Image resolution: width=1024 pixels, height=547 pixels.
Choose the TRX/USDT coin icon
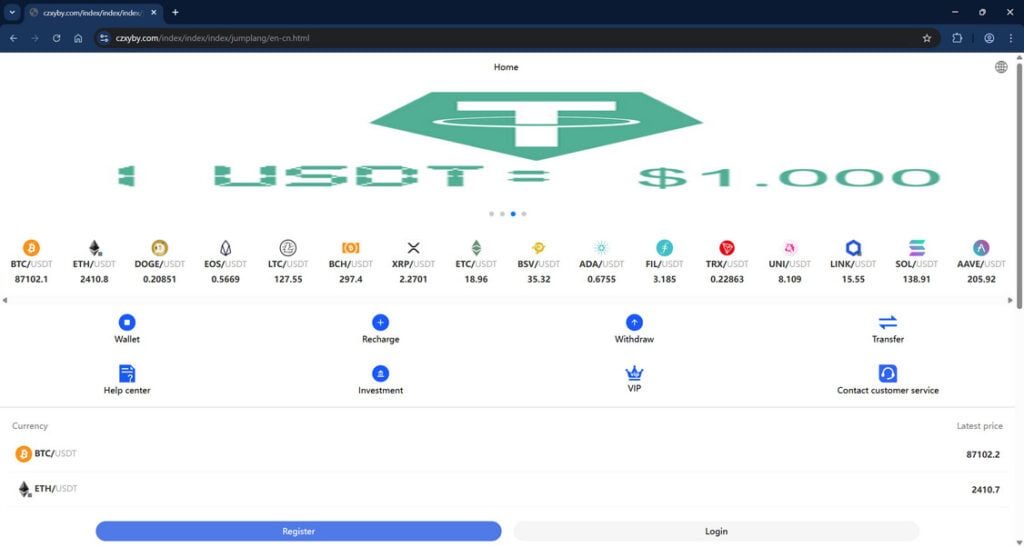tap(727, 248)
